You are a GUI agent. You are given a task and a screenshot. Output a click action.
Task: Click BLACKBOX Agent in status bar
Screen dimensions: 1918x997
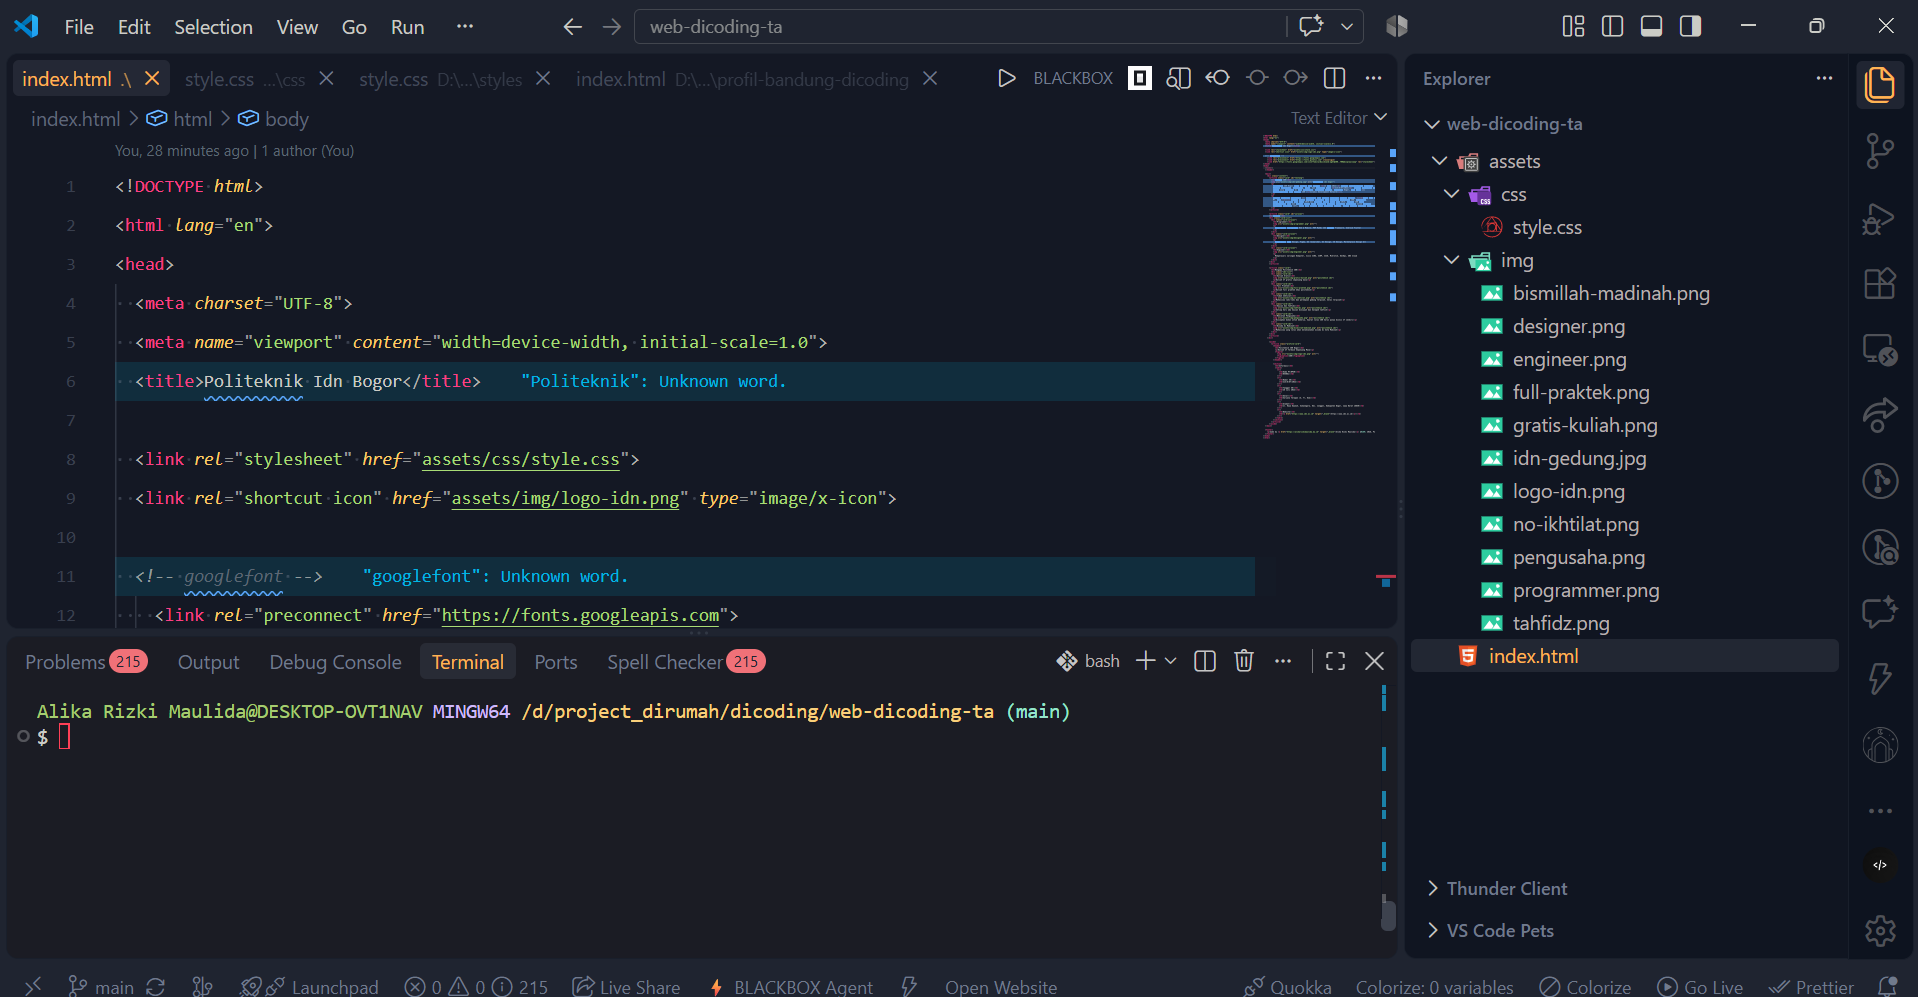pos(791,987)
